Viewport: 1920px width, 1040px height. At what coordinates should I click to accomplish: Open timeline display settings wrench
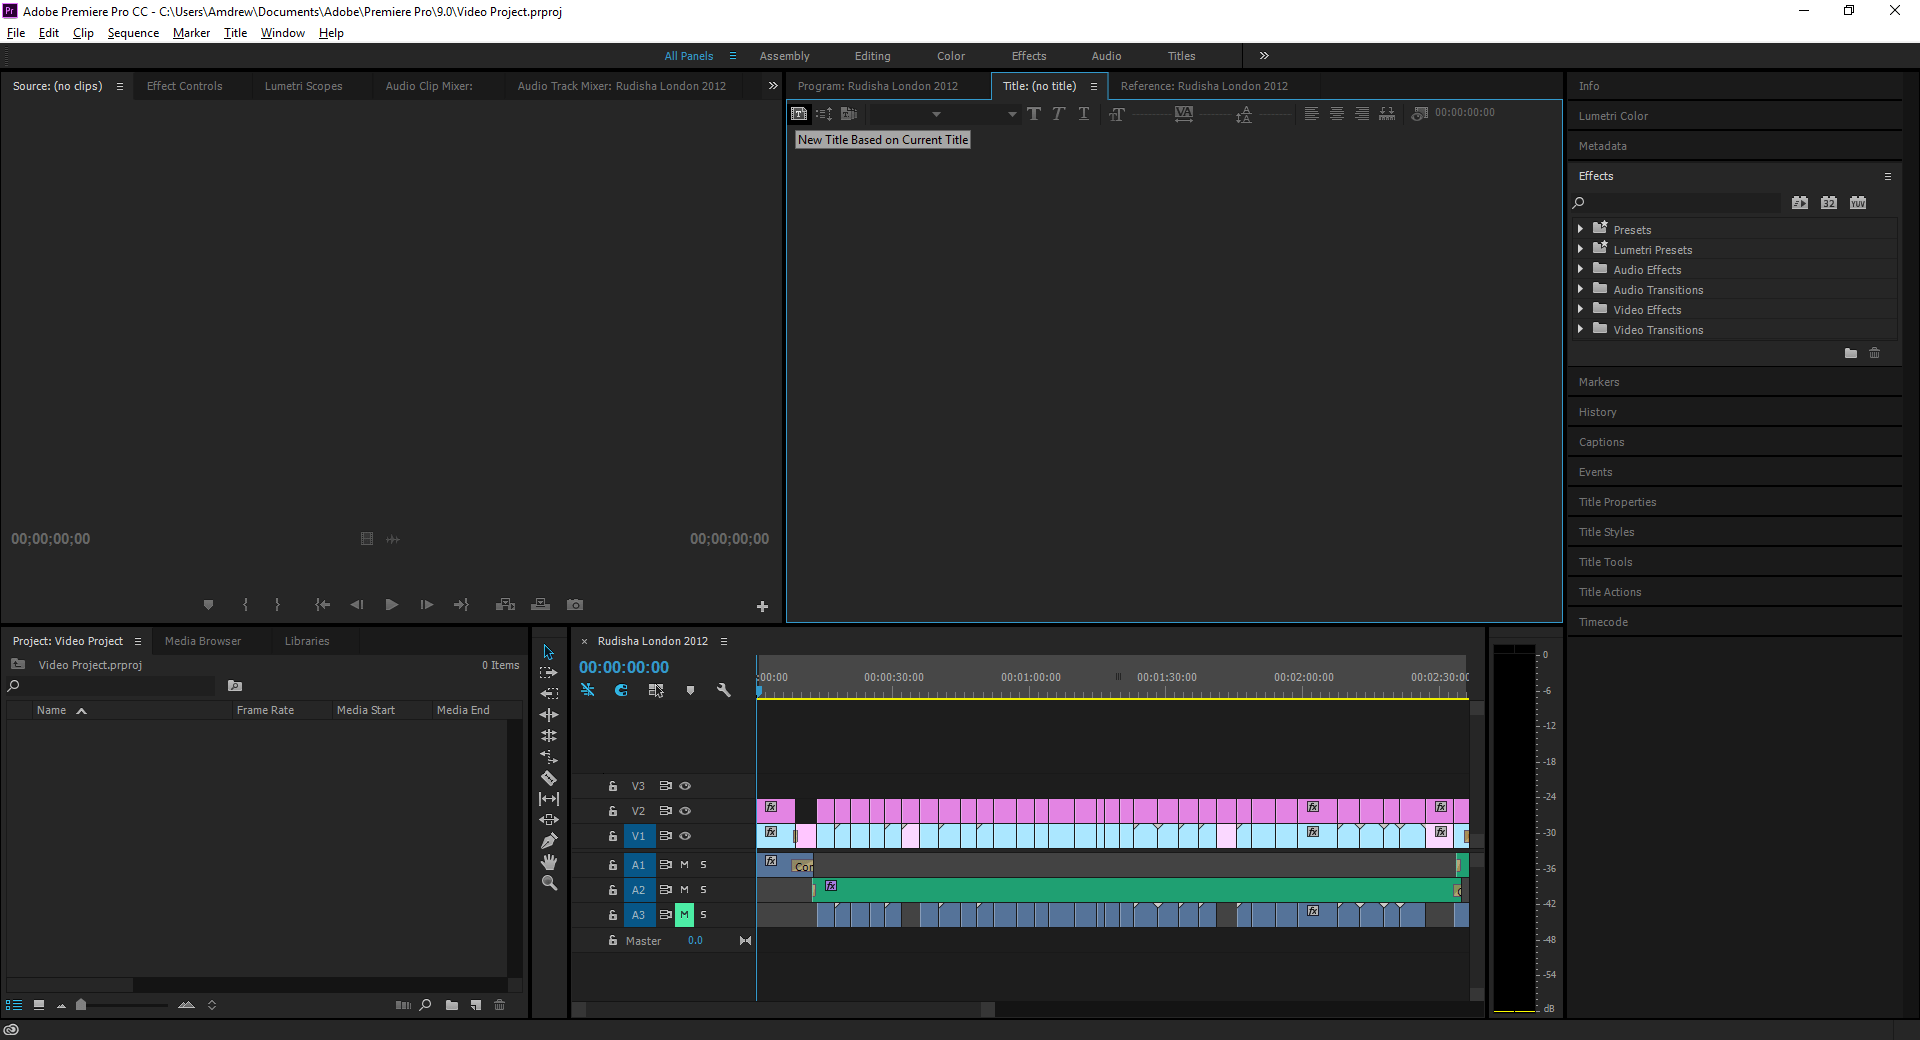click(724, 690)
